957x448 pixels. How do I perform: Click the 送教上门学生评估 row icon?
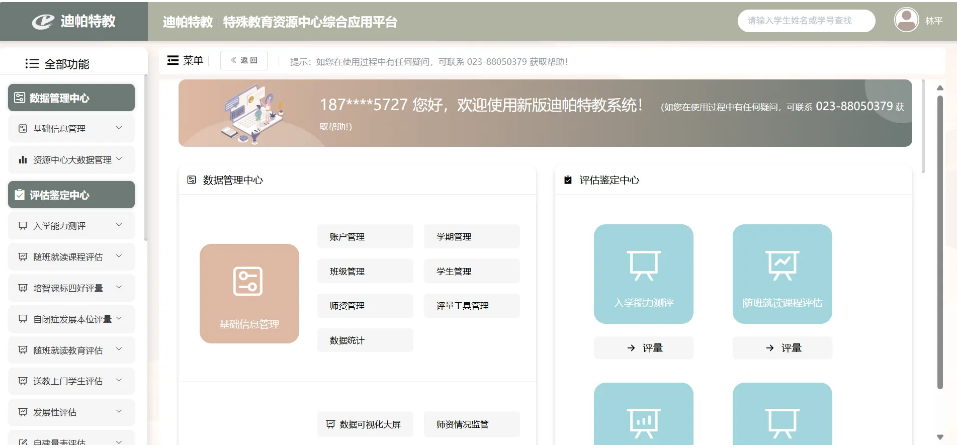coord(23,381)
